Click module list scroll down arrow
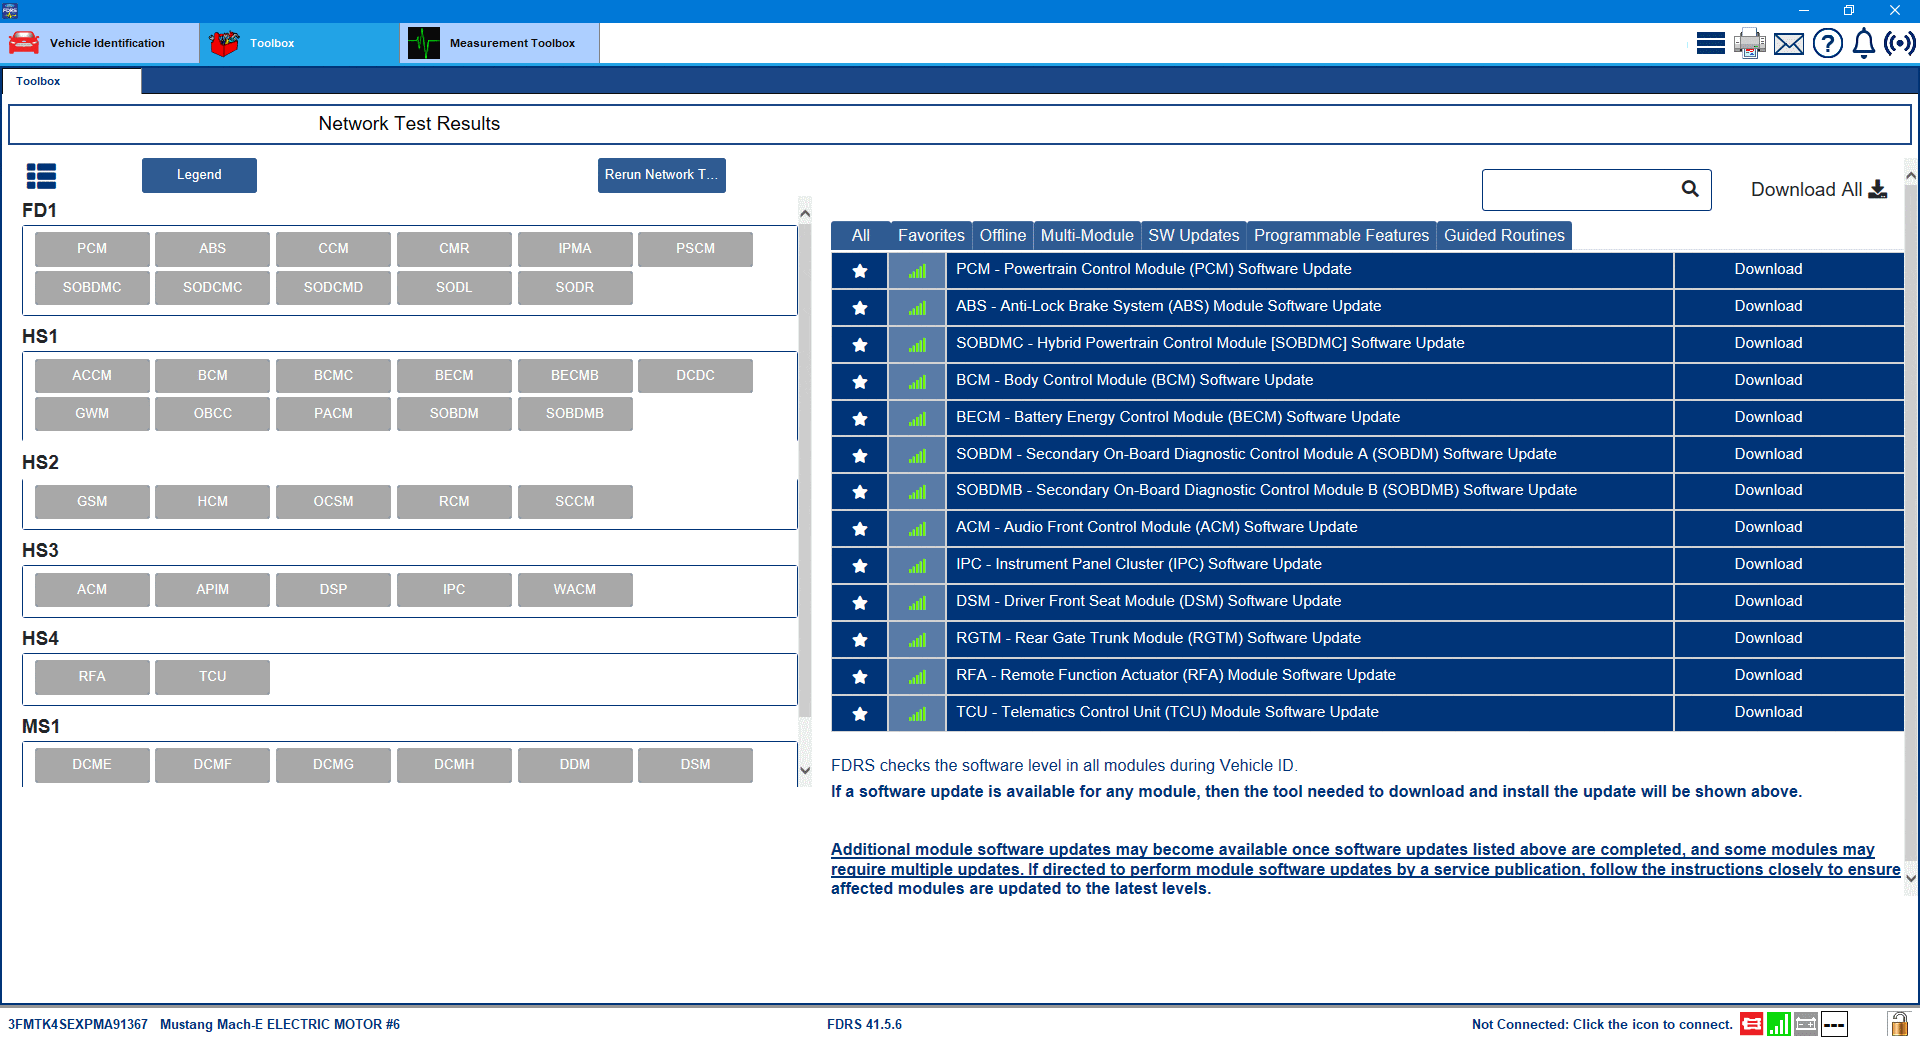Viewport: 1920px width, 1040px height. tap(805, 770)
